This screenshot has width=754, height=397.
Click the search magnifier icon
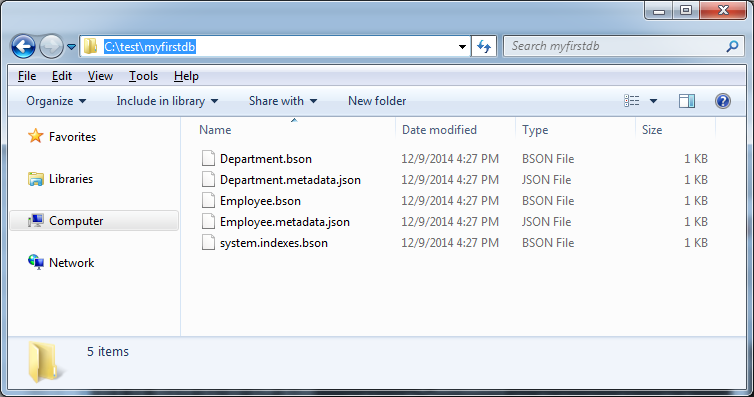pos(732,46)
